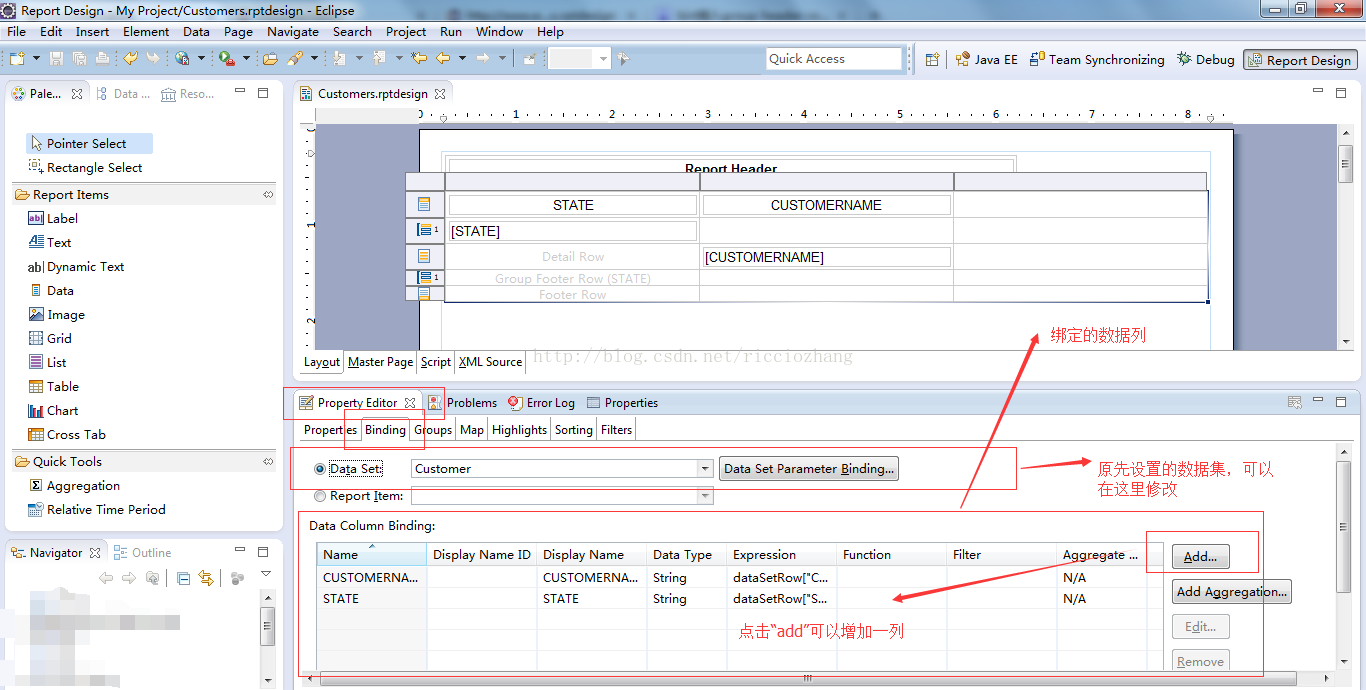This screenshot has width=1366, height=690.
Task: Open the Navigate menu
Action: [x=293, y=31]
